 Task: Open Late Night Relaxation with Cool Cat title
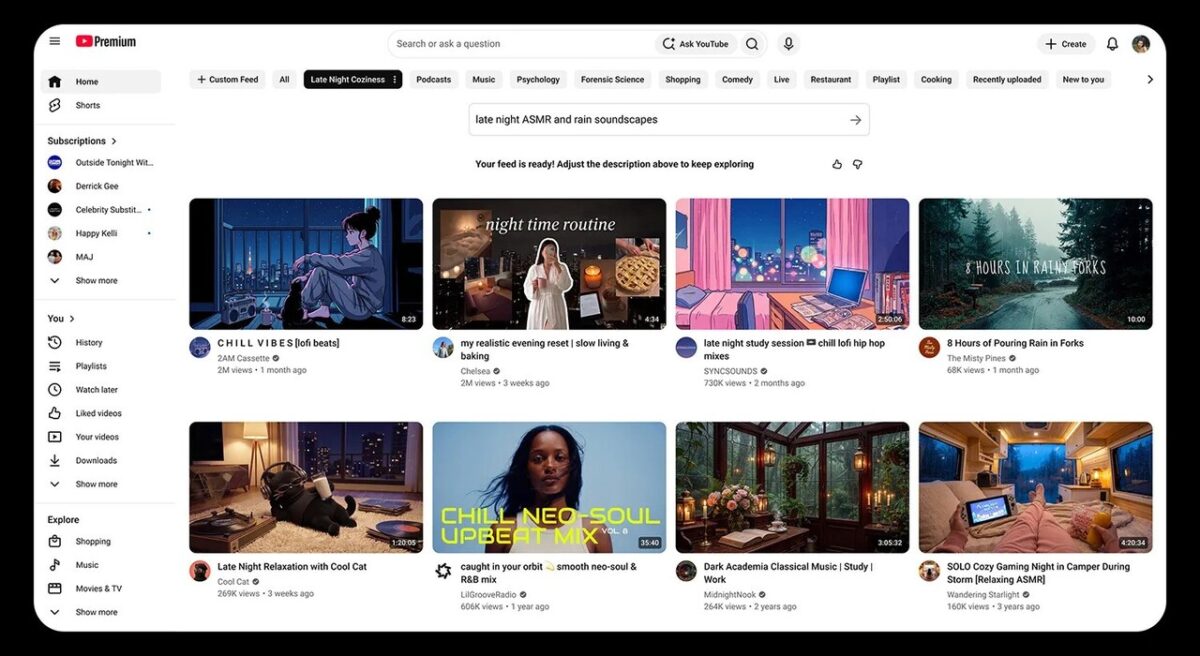(292, 567)
